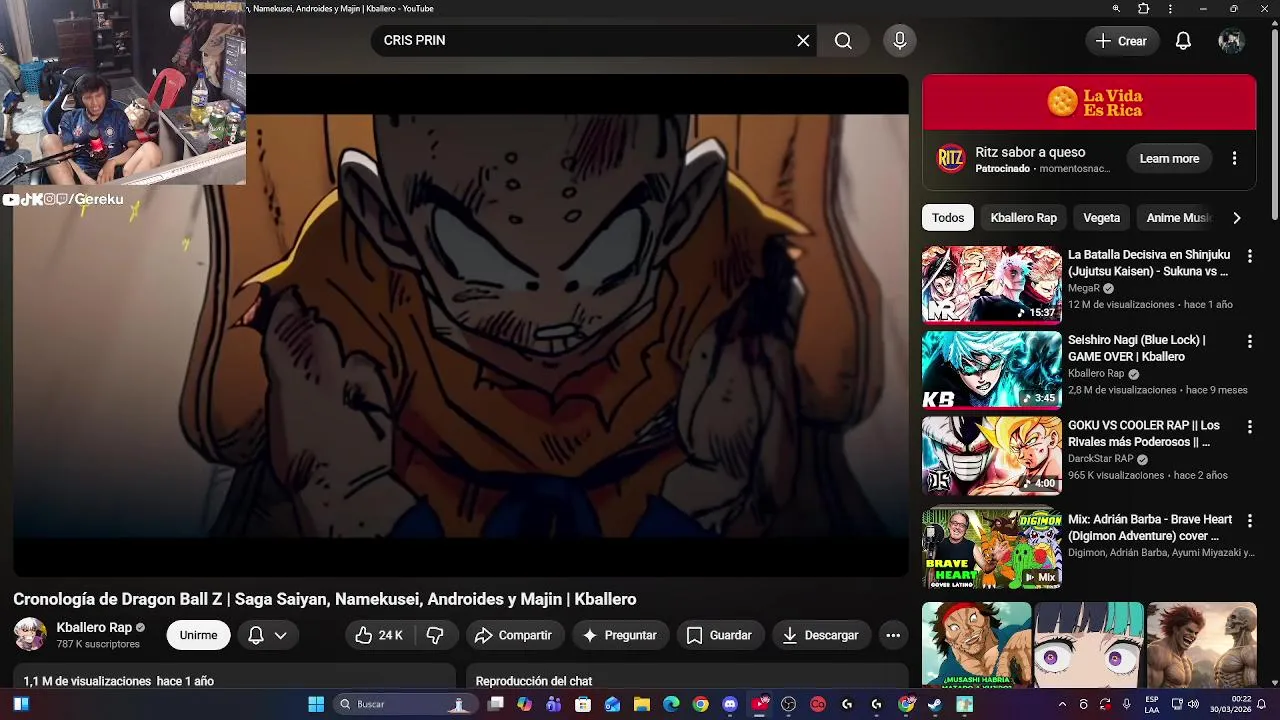The width and height of the screenshot is (1280, 720).
Task: Open options for the Seishiro Nagi video
Action: pos(1249,341)
